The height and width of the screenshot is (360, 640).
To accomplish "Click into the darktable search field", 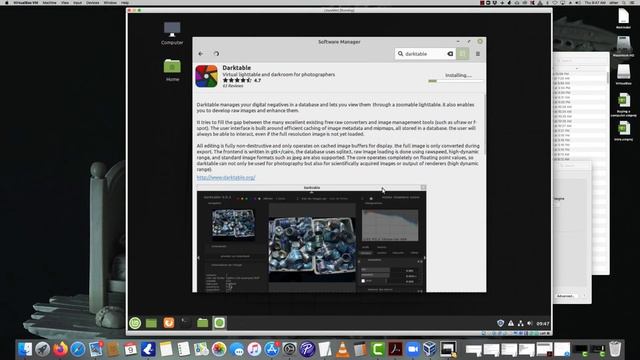I will (424, 54).
